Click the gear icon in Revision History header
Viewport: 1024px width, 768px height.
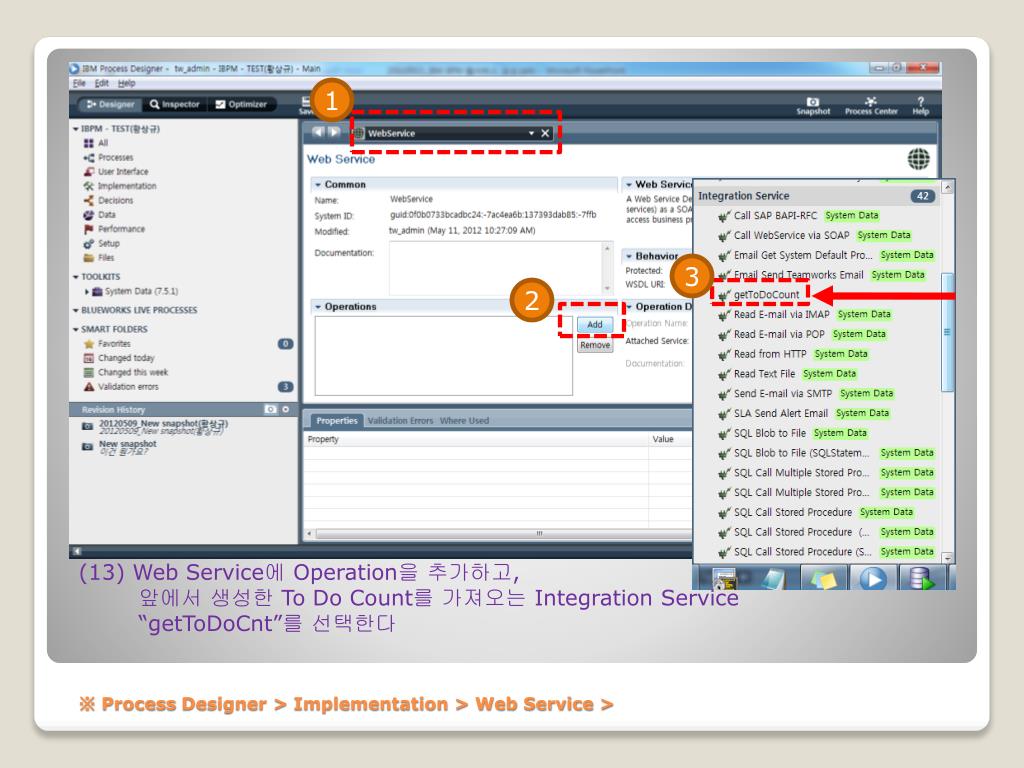[x=285, y=409]
